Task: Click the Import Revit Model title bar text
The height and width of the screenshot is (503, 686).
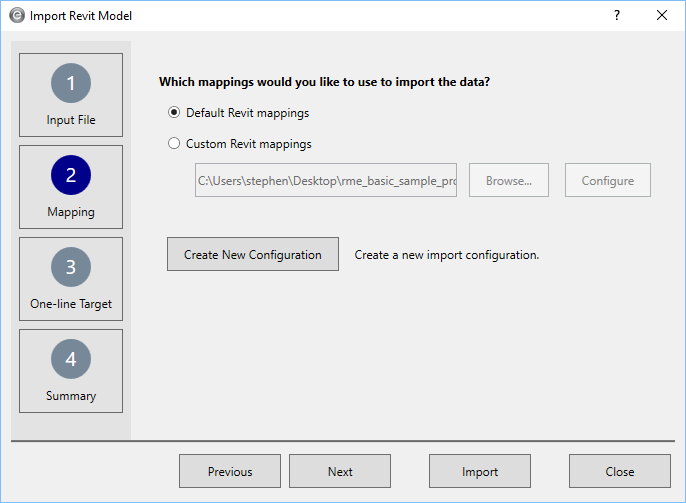Action: [81, 16]
